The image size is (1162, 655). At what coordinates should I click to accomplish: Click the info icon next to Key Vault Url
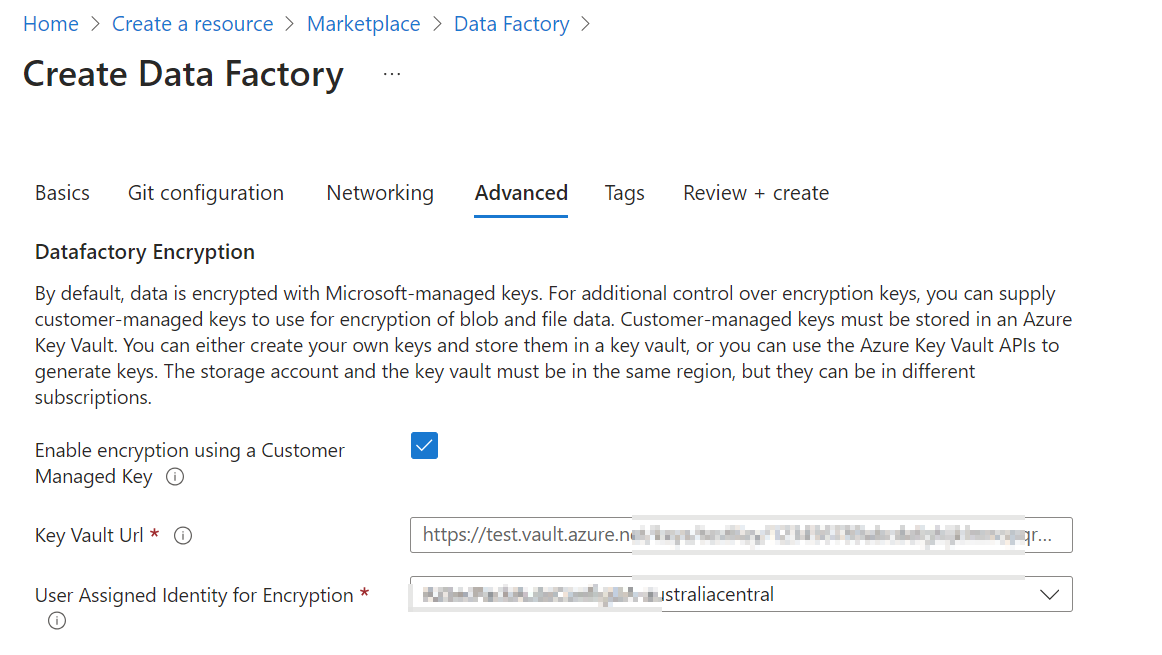click(x=183, y=535)
